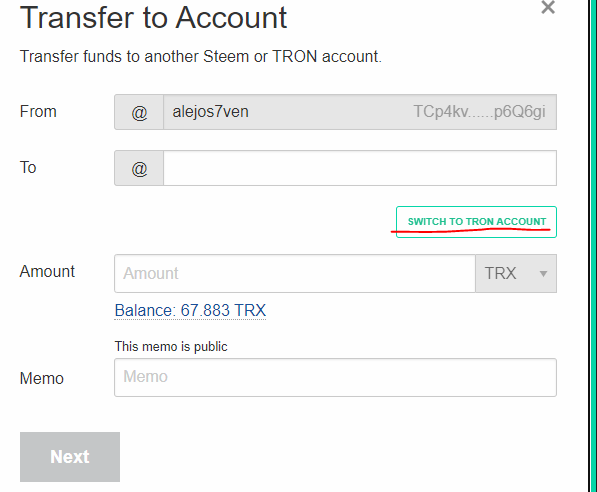Viewport: 597px width, 492px height.
Task: Focus the Memo input field
Action: (x=335, y=377)
